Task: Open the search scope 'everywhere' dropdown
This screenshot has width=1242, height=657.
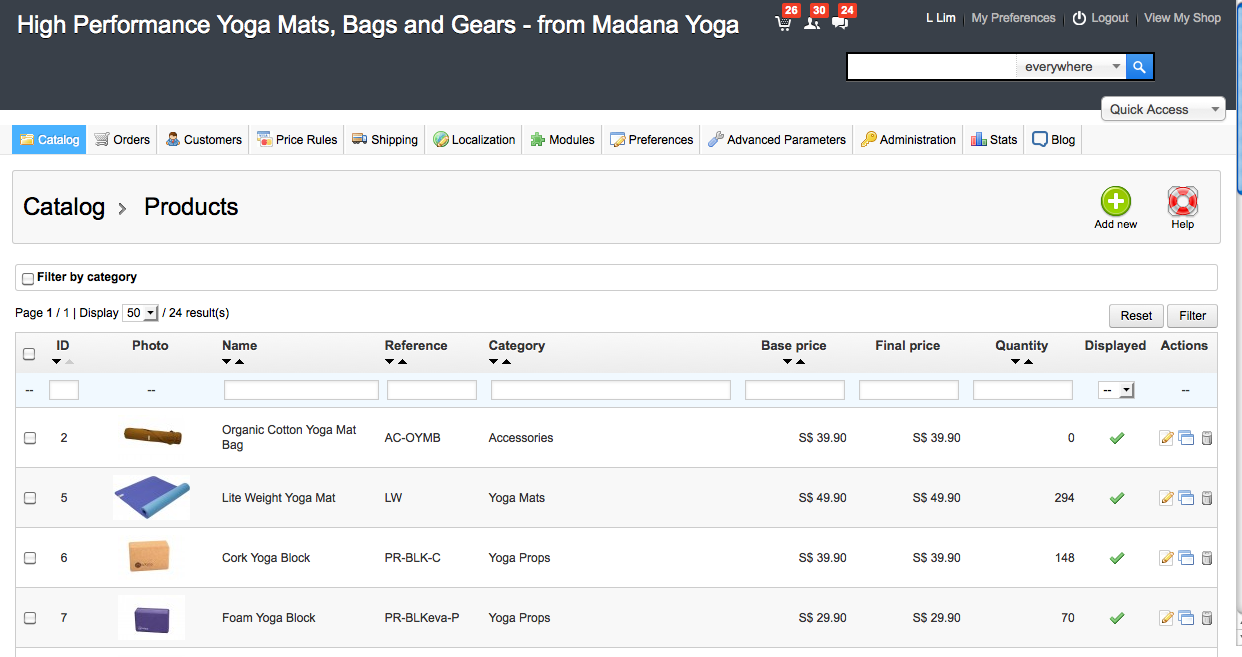Action: coord(1072,67)
